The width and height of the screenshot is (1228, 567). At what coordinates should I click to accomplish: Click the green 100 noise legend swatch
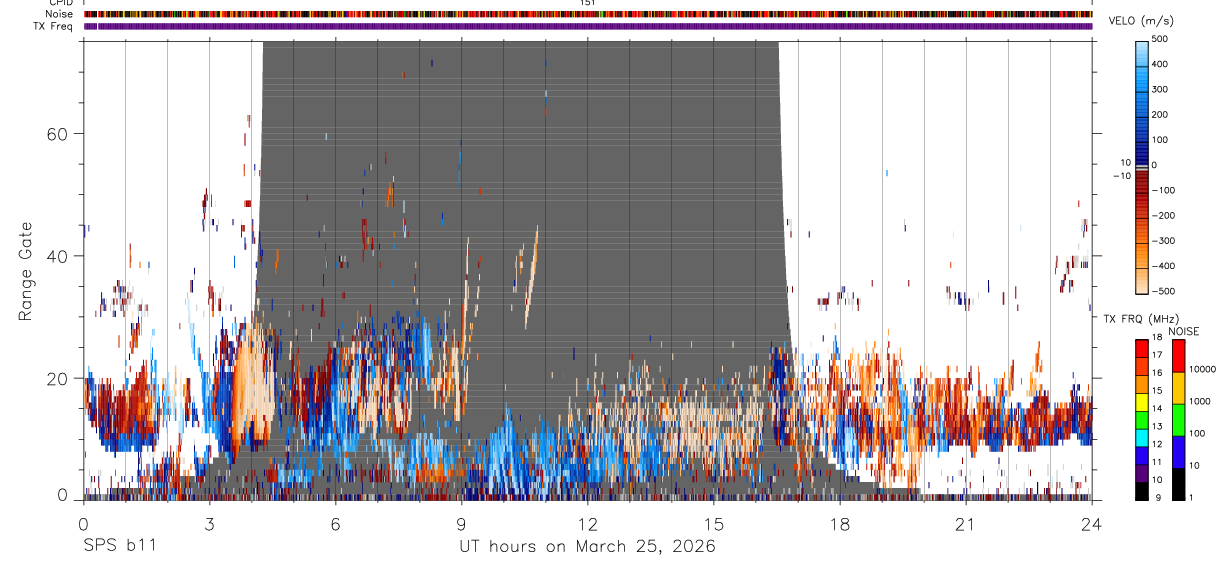point(1179,420)
